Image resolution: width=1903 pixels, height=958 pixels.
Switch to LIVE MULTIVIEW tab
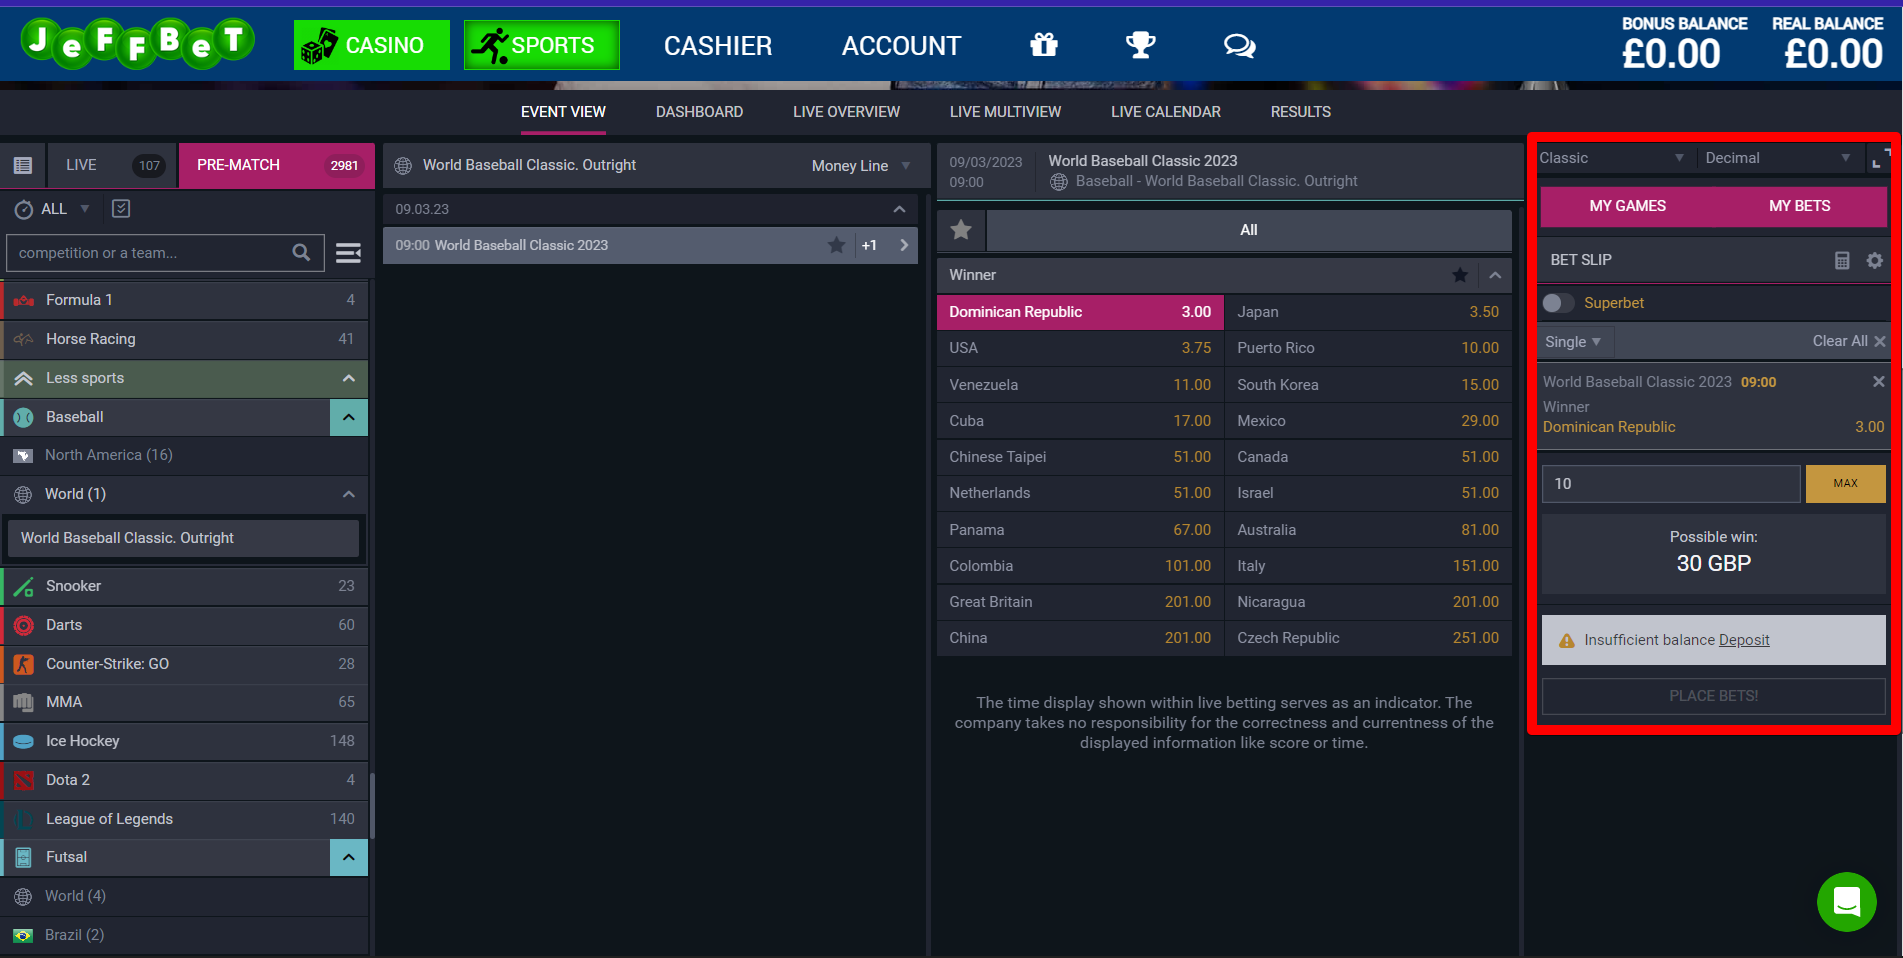click(1005, 112)
